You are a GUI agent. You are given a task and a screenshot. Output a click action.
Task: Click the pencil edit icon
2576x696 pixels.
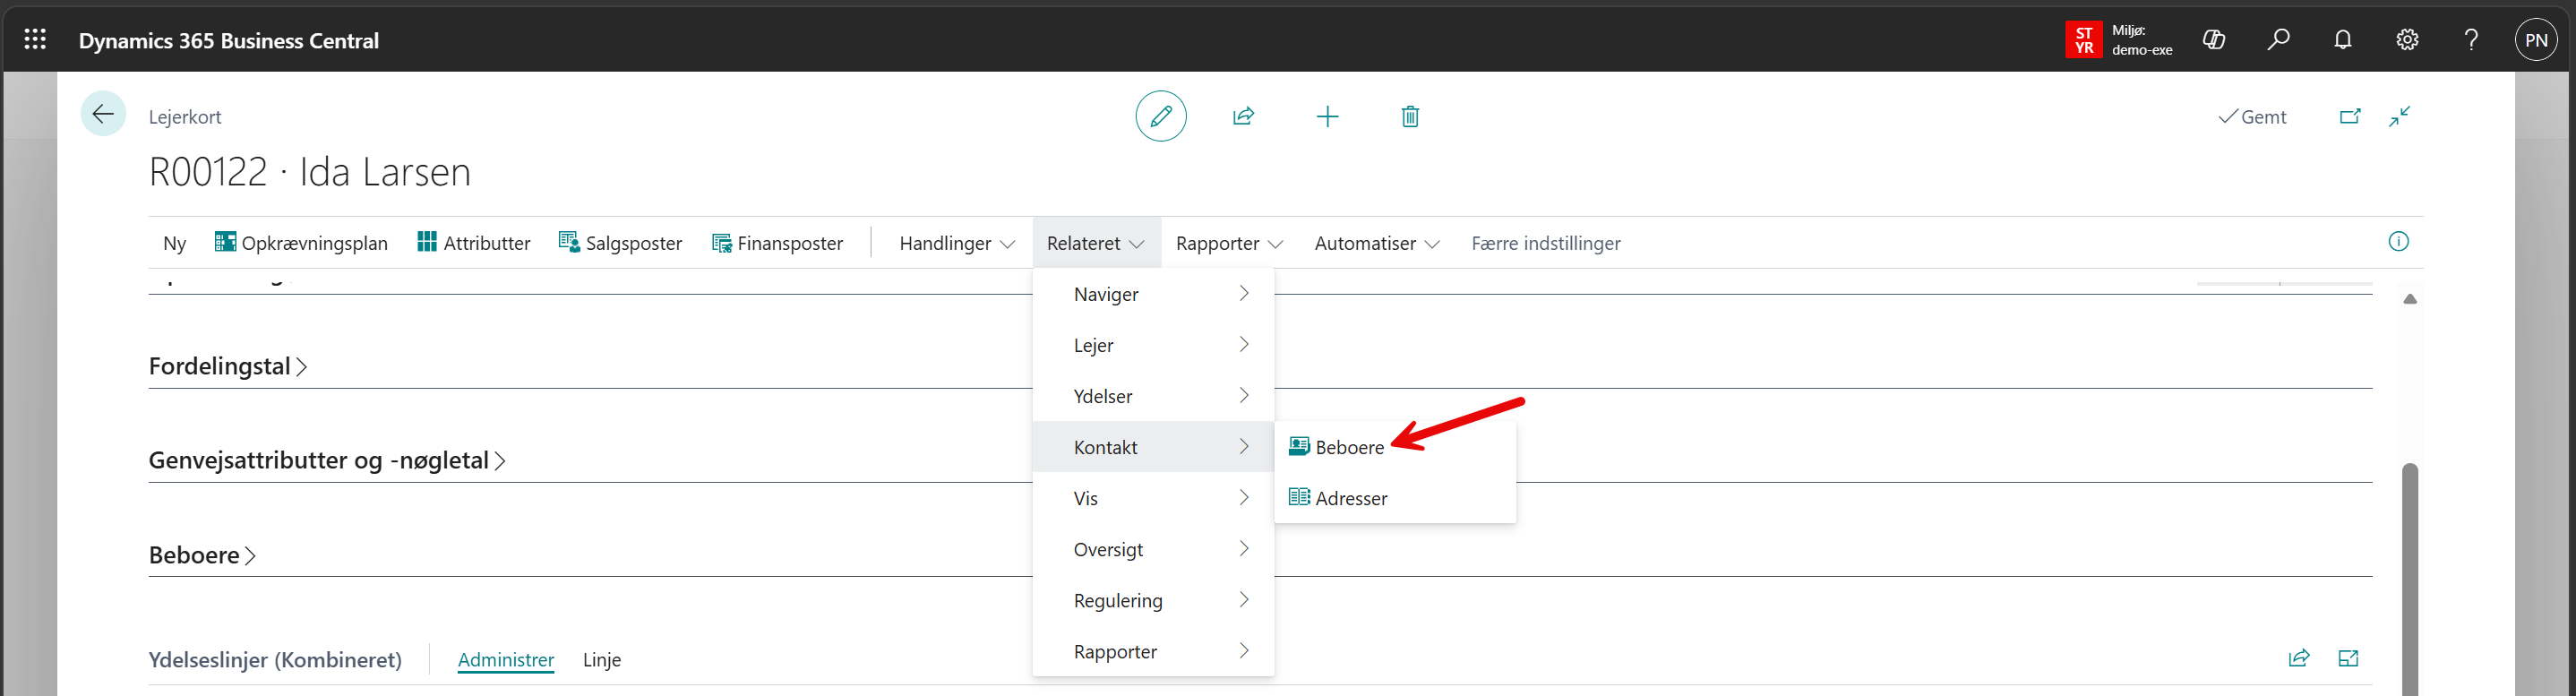1160,117
